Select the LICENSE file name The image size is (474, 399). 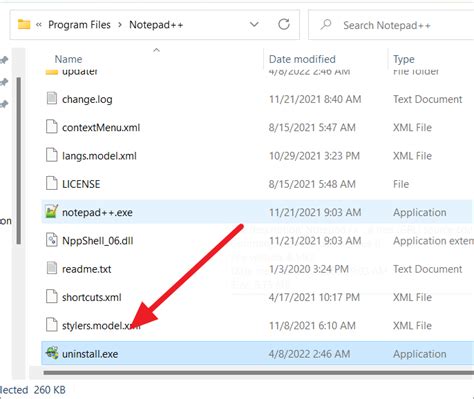(x=81, y=184)
